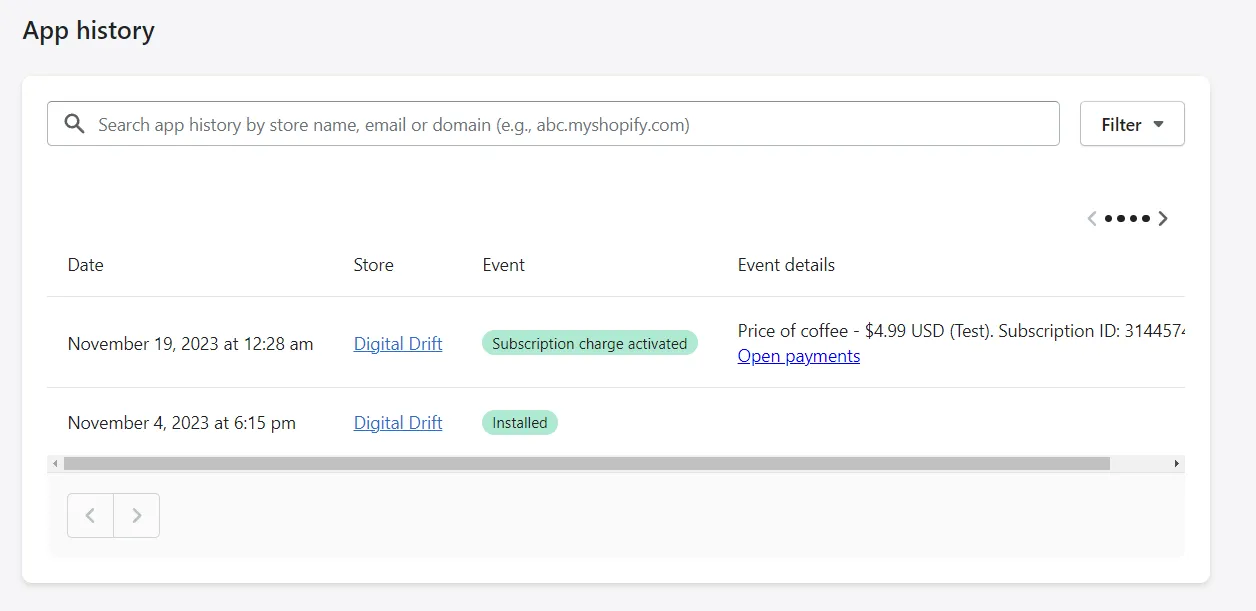Click the next-page arrow button below the table
Screen dimensions: 1256x611
[x=137, y=515]
